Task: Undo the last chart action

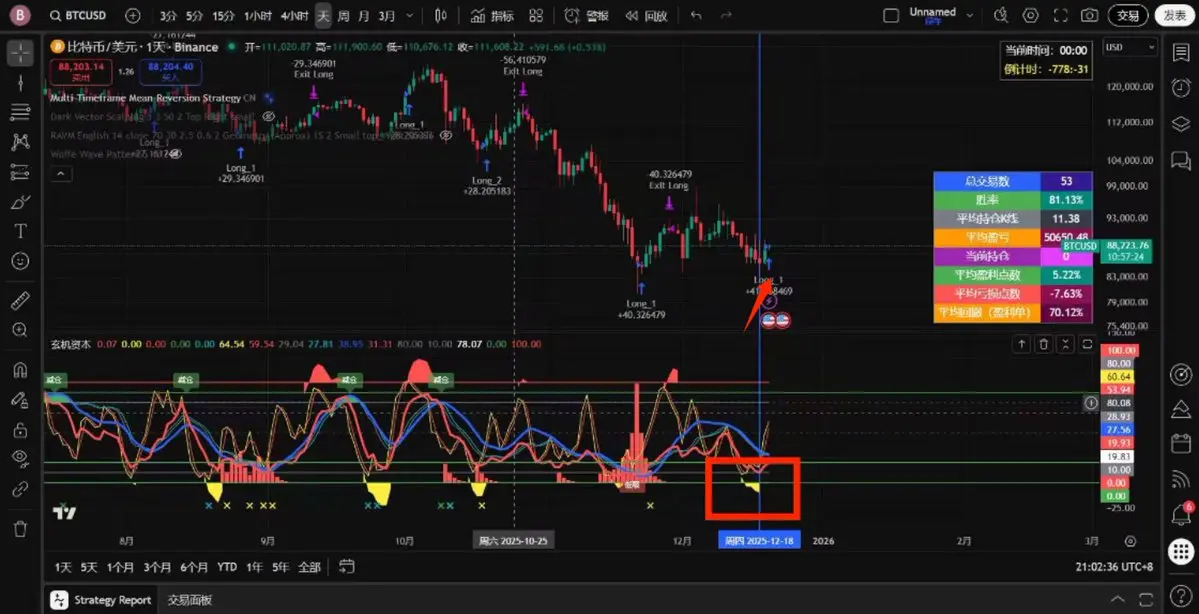Action: 695,15
